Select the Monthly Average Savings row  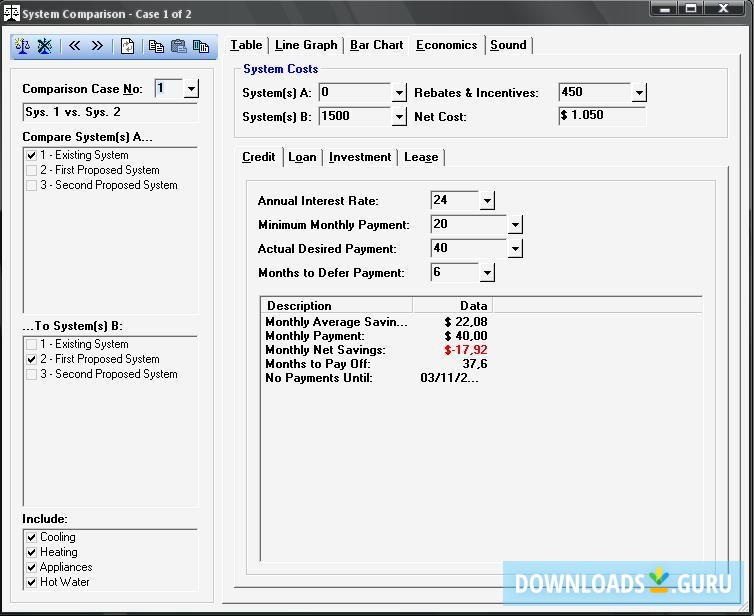pos(376,322)
